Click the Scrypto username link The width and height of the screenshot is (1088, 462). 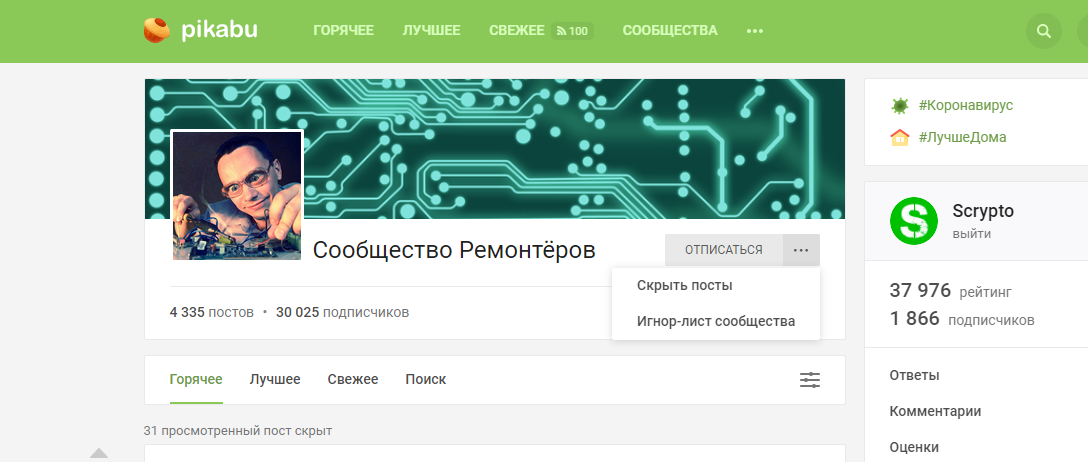coord(983,211)
